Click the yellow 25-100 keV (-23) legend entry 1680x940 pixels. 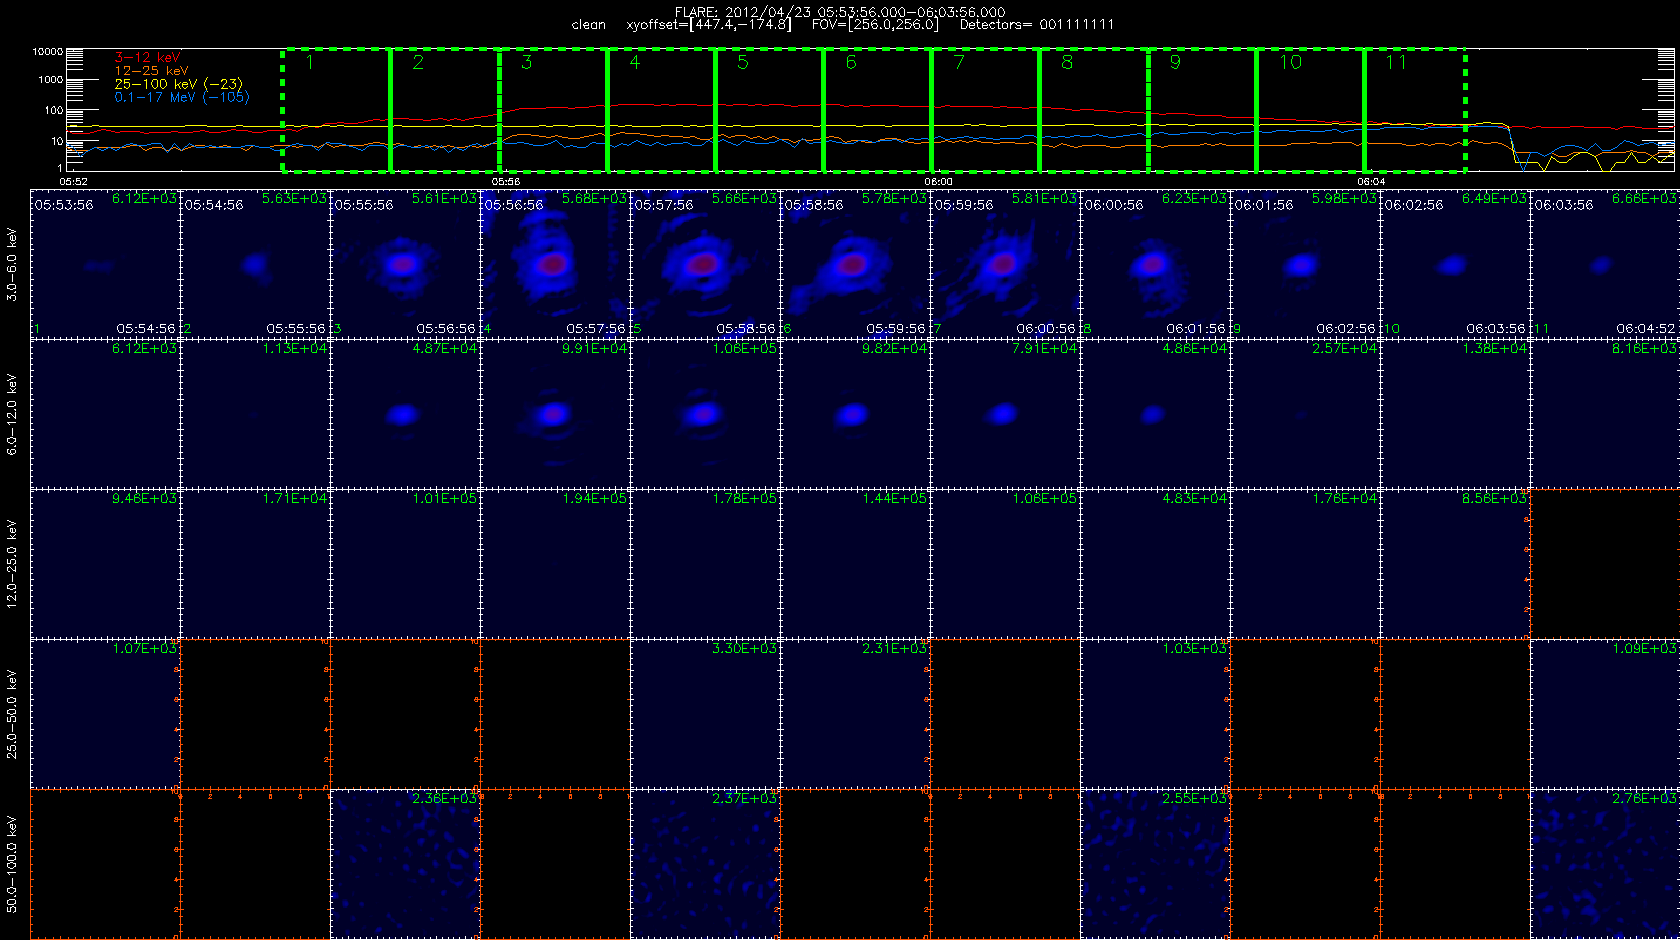(x=178, y=84)
